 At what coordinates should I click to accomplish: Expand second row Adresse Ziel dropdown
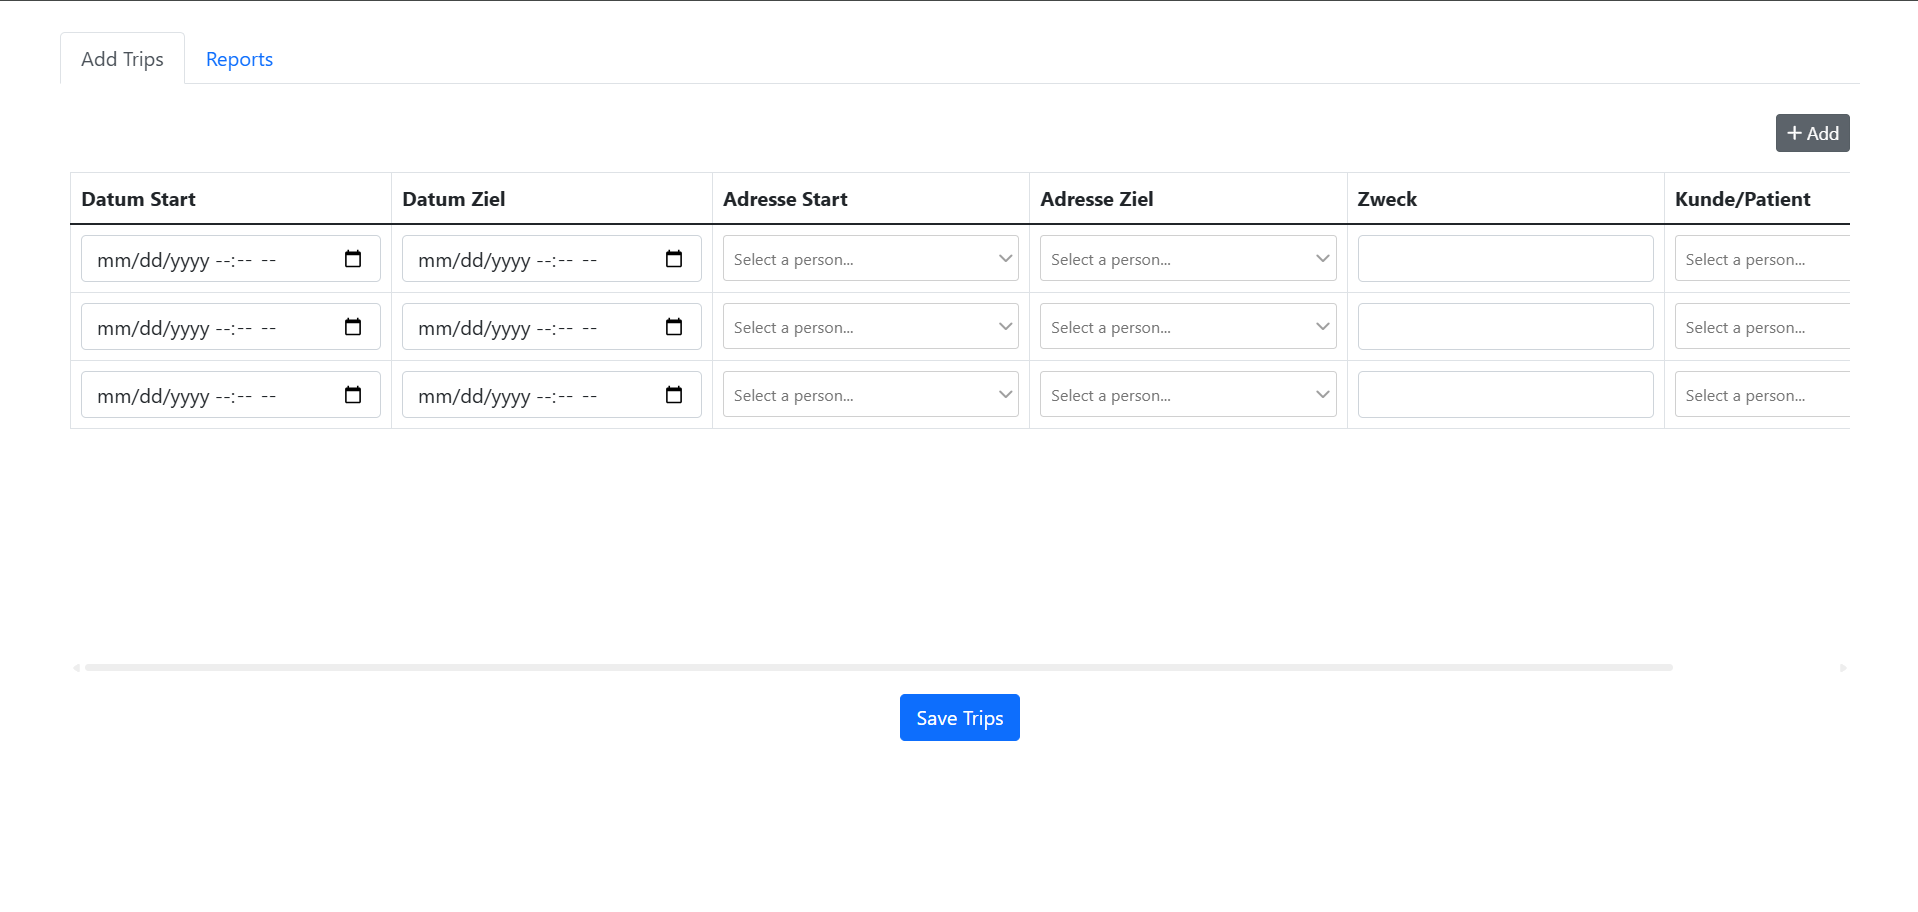(x=1187, y=327)
